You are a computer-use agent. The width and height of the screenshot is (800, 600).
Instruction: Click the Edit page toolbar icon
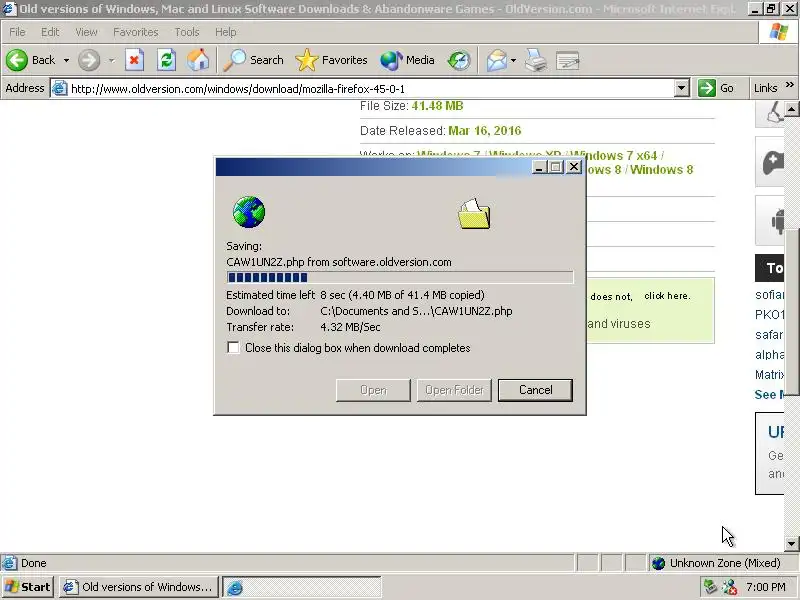pos(568,60)
